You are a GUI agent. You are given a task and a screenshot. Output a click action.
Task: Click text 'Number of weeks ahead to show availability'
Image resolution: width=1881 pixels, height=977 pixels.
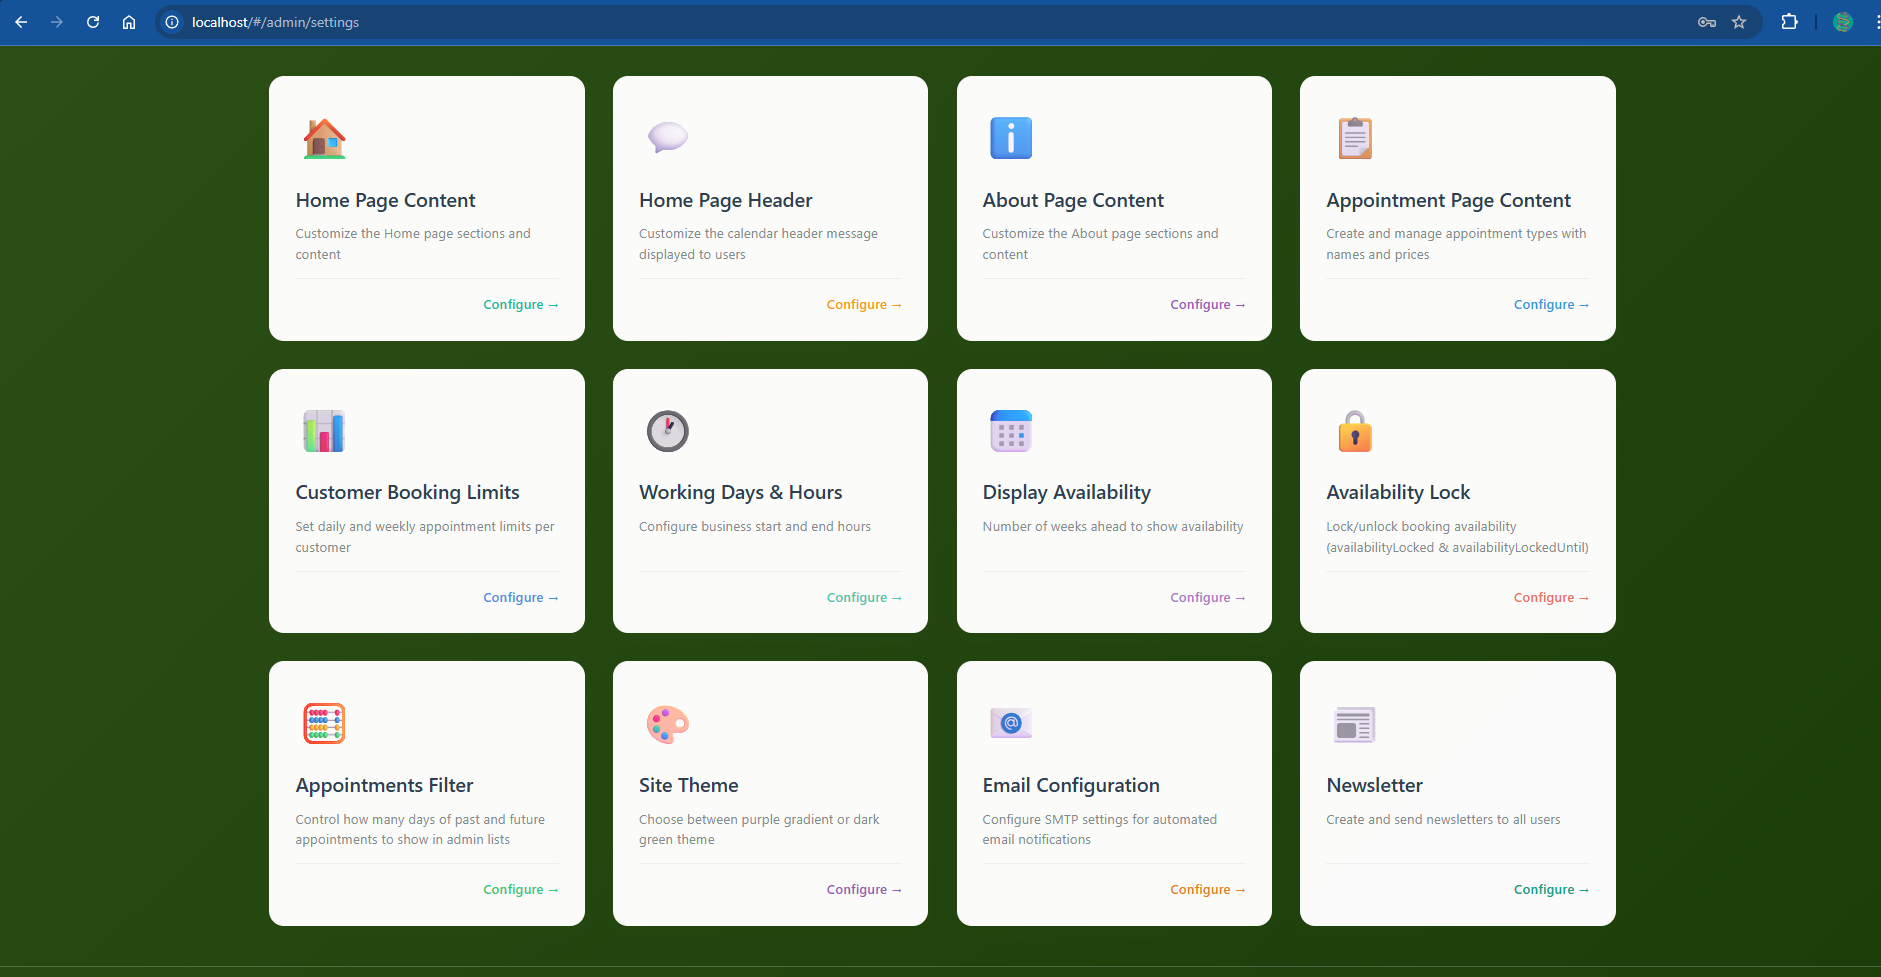click(x=1113, y=527)
